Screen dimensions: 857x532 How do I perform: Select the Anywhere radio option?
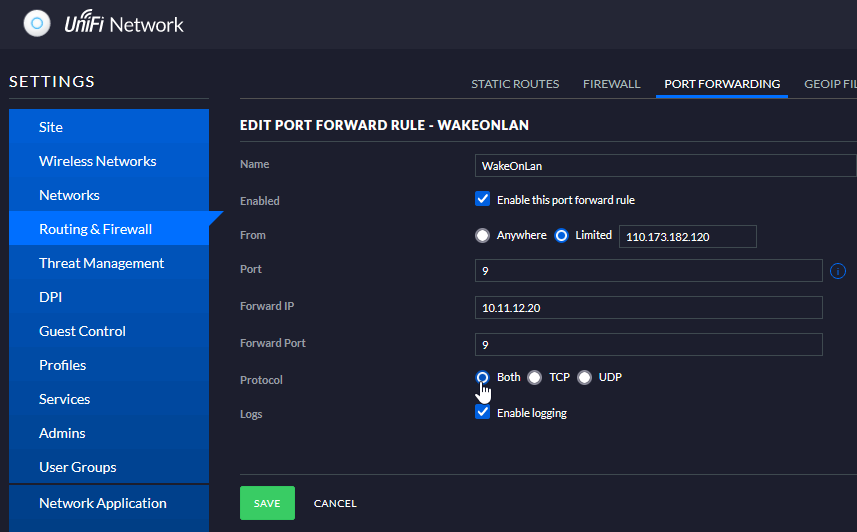[482, 235]
